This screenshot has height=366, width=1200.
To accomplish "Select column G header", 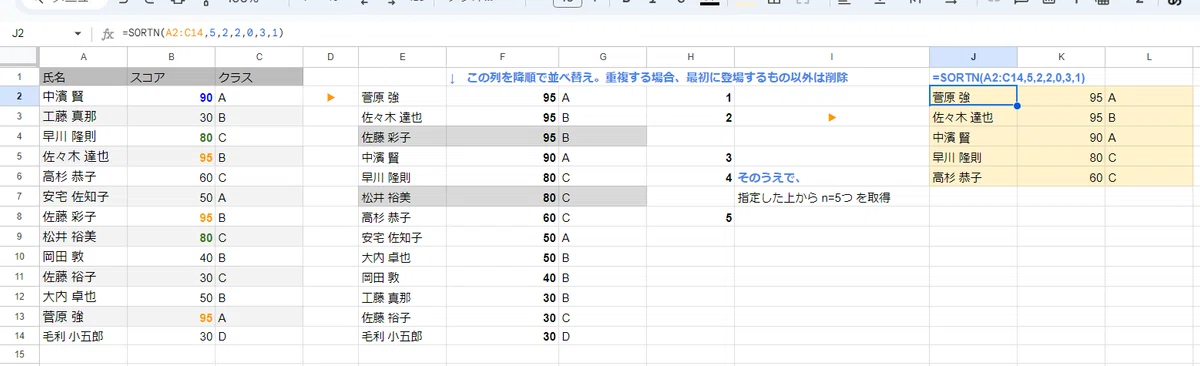I will 603,57.
